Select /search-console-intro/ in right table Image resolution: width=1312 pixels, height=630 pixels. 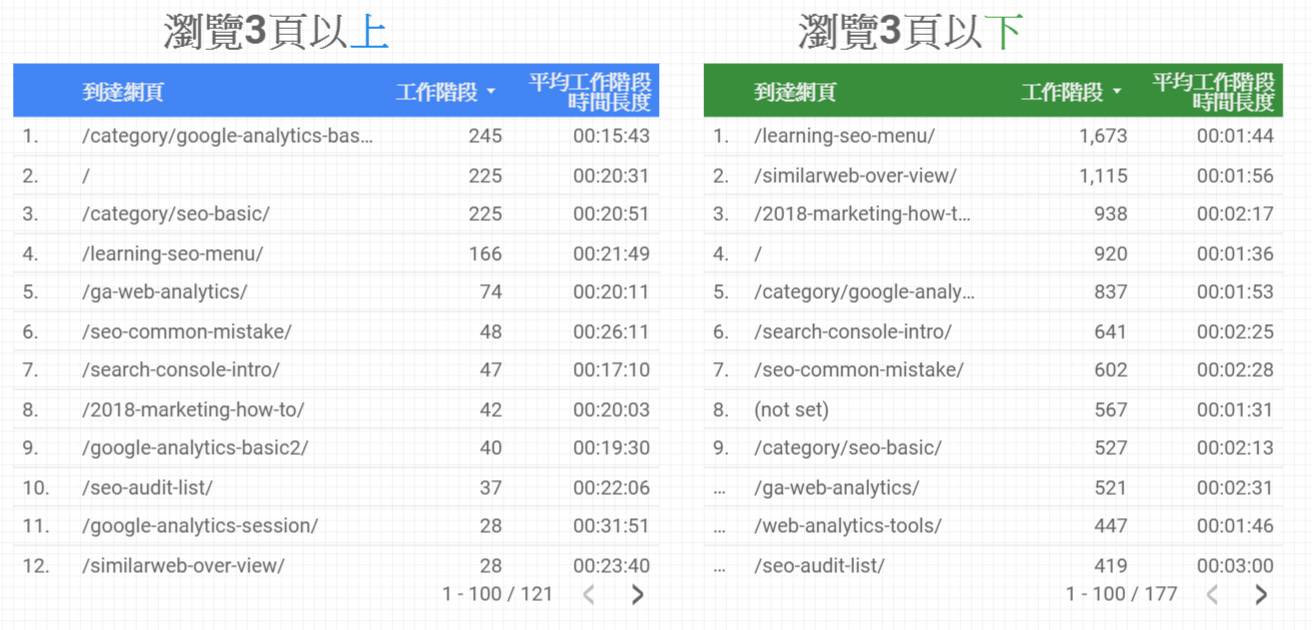pos(853,332)
